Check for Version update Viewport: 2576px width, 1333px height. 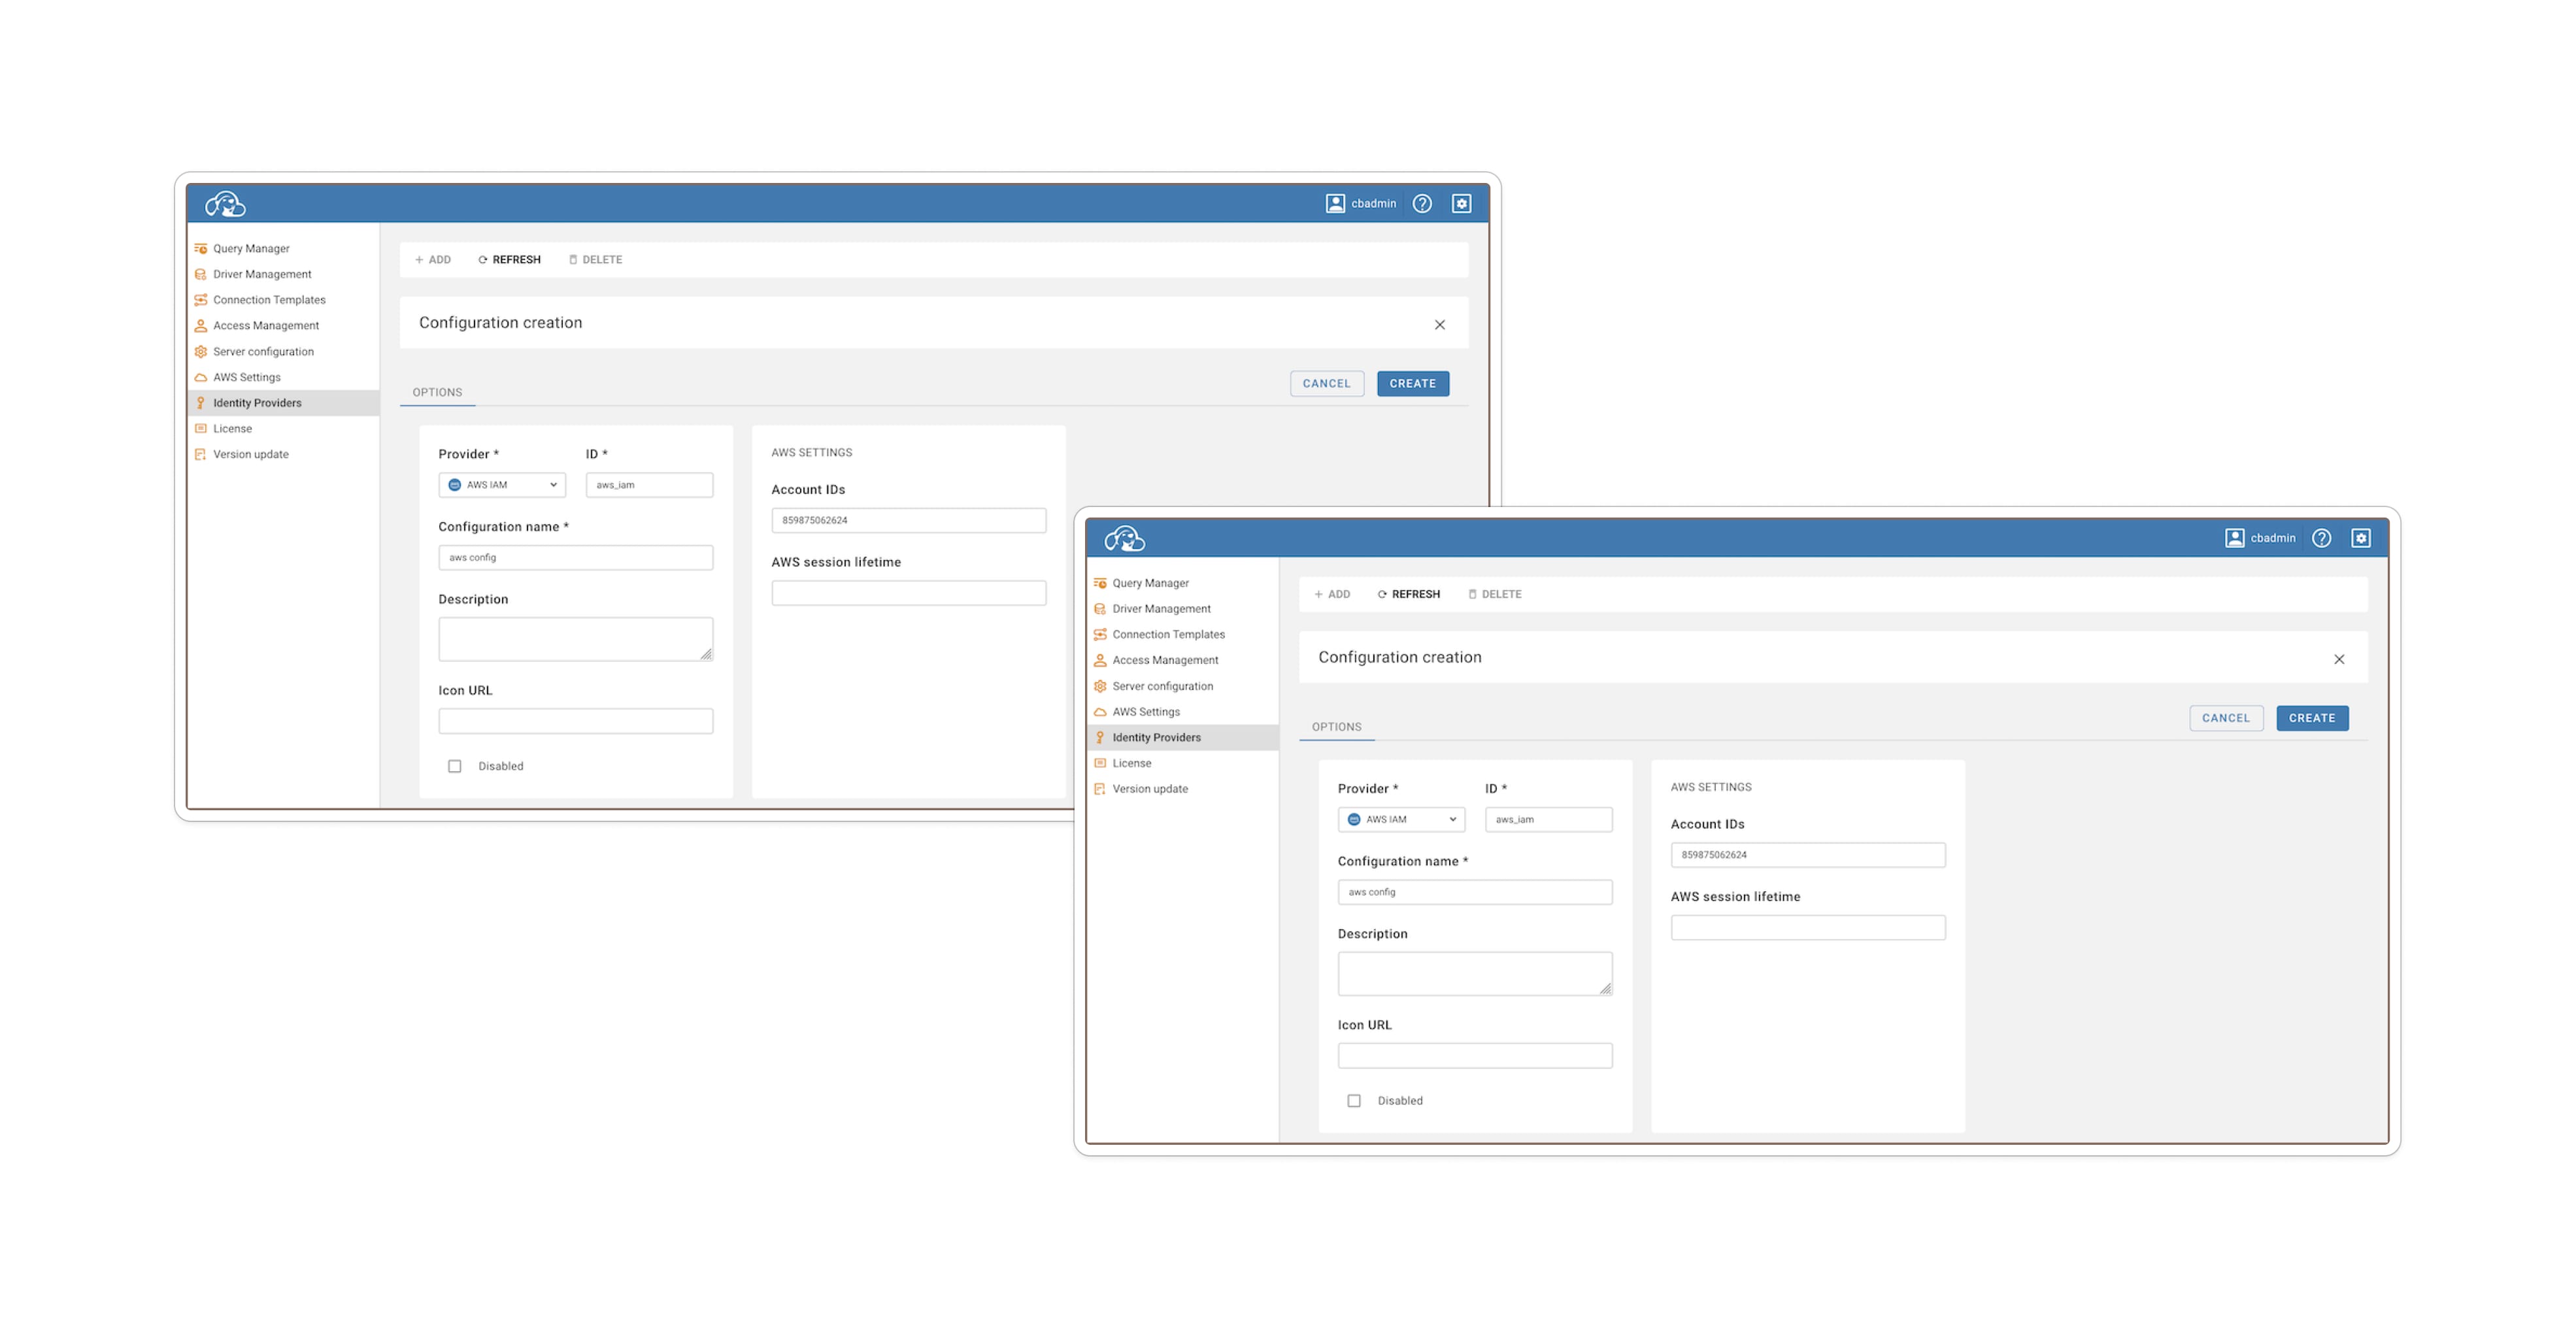pyautogui.click(x=1150, y=788)
